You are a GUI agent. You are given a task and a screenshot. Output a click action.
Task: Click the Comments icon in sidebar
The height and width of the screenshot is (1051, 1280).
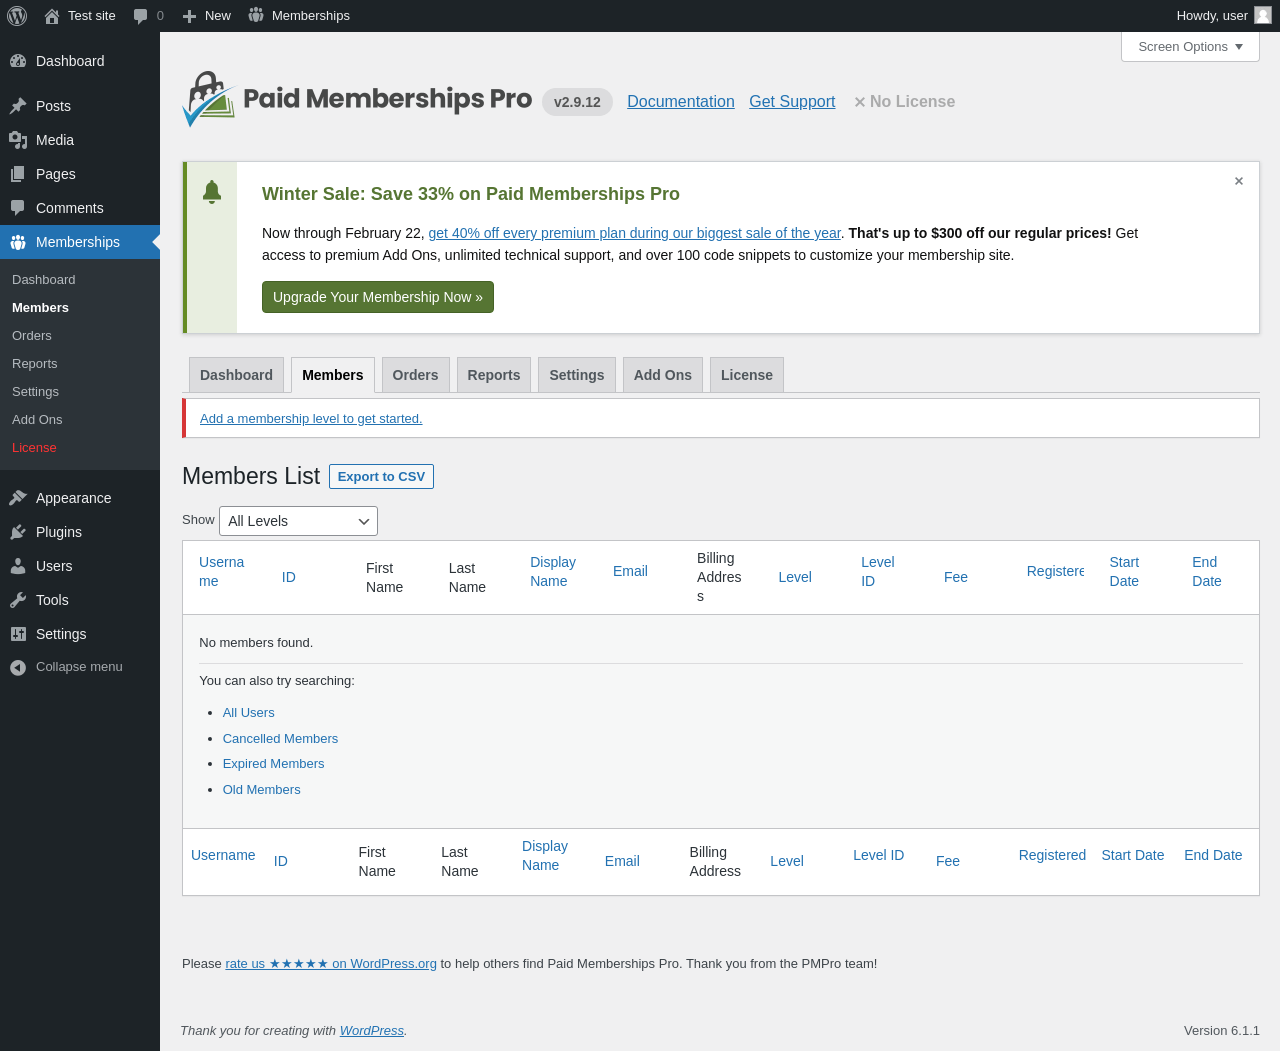[18, 208]
